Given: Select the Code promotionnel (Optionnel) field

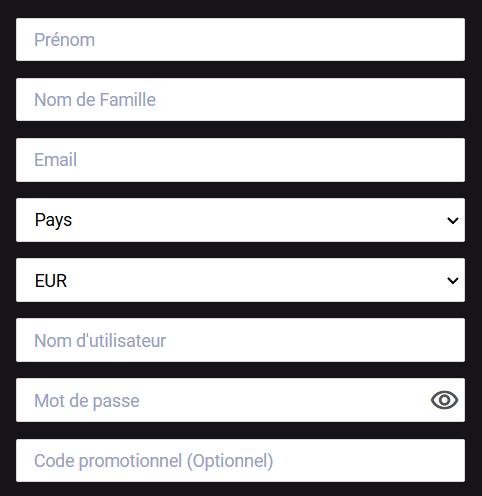Looking at the screenshot, I should click(240, 460).
